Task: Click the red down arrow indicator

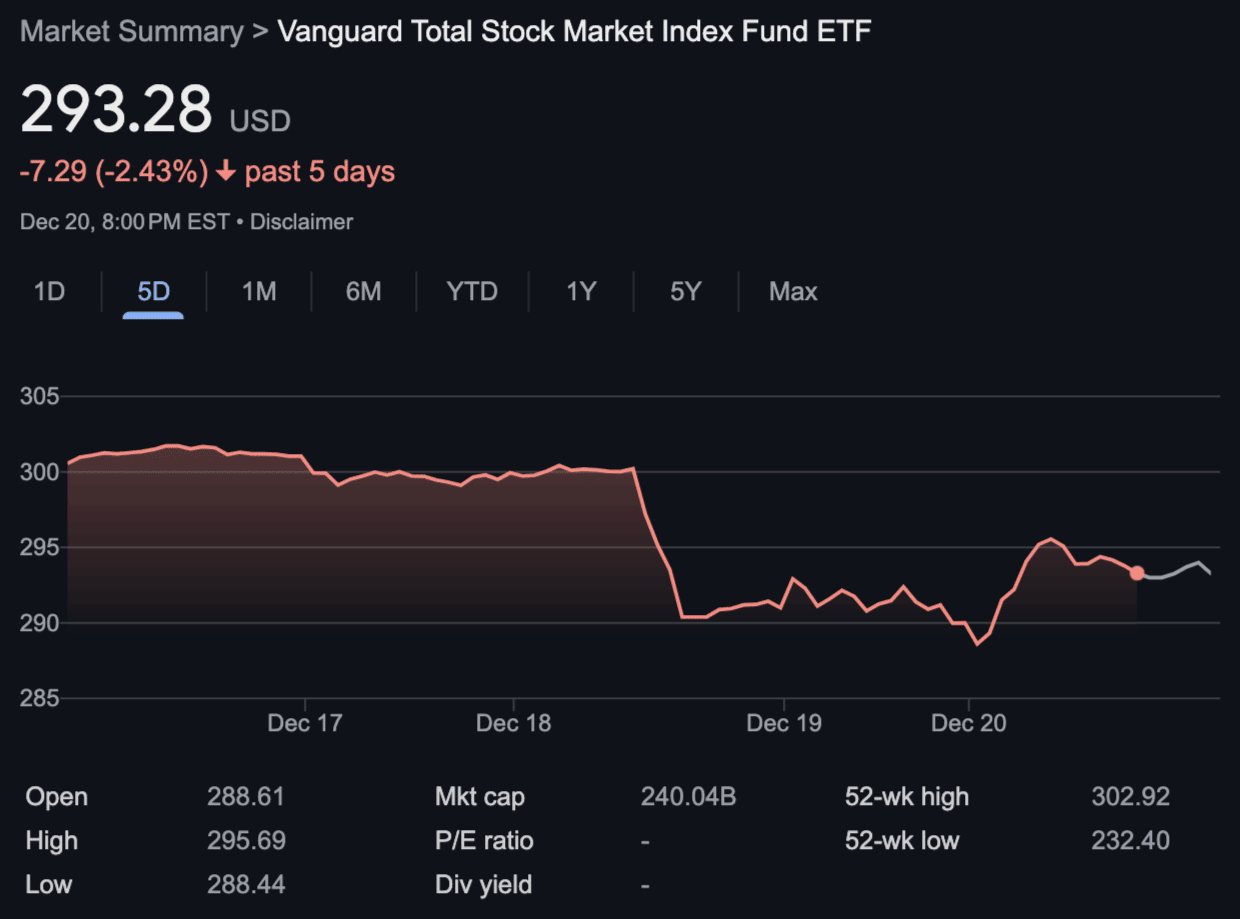Action: [226, 172]
